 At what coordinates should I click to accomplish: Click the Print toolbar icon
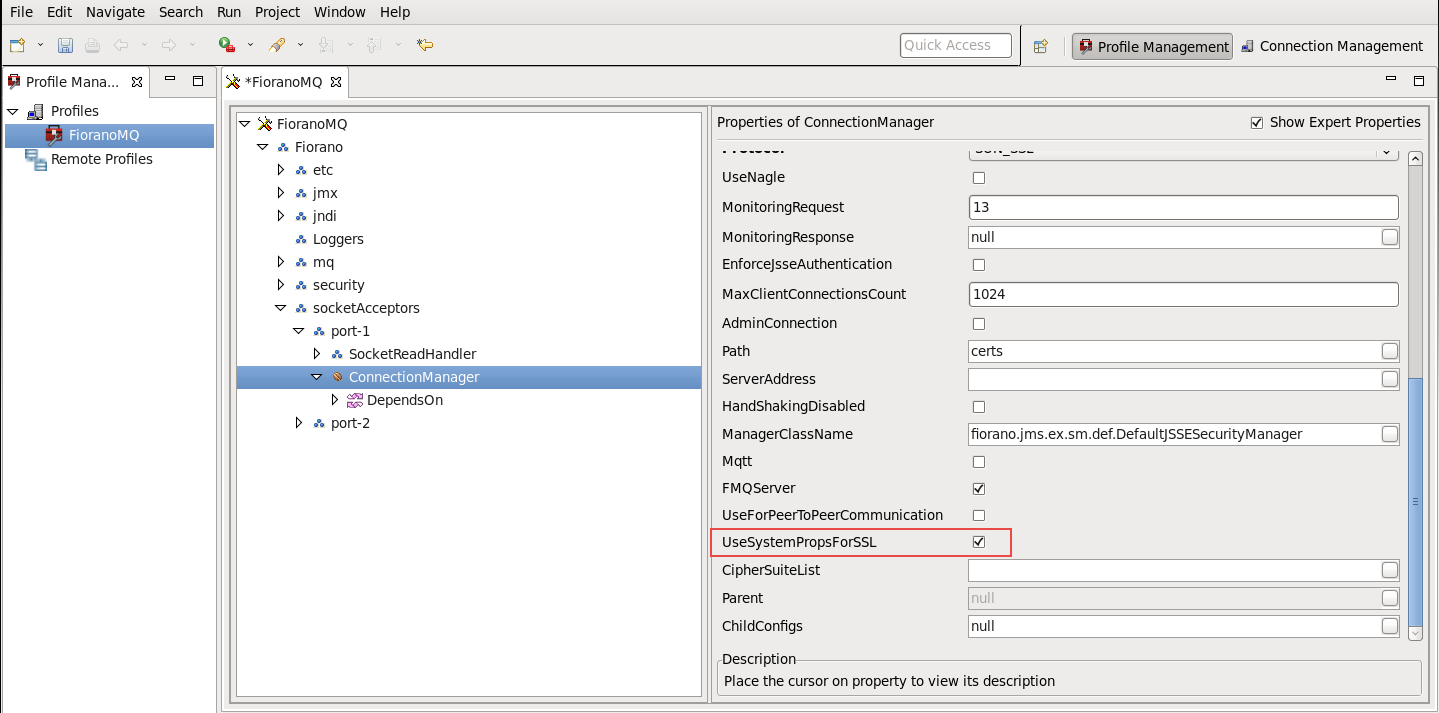[92, 45]
